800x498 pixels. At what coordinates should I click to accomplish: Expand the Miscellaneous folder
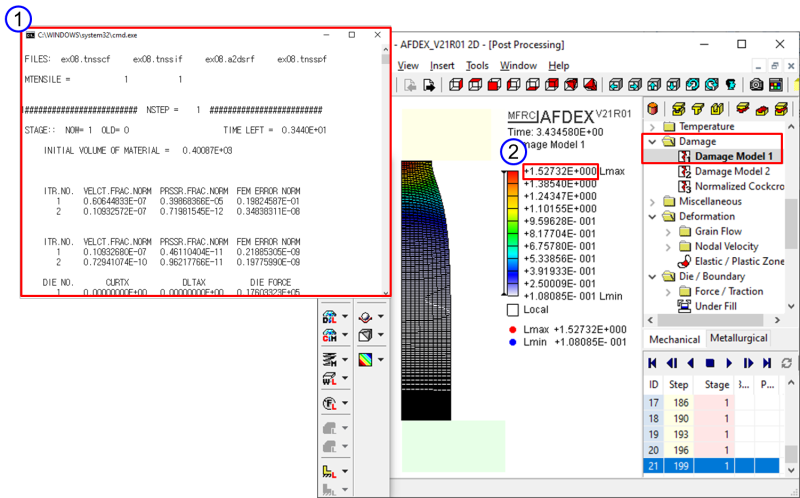(x=654, y=201)
